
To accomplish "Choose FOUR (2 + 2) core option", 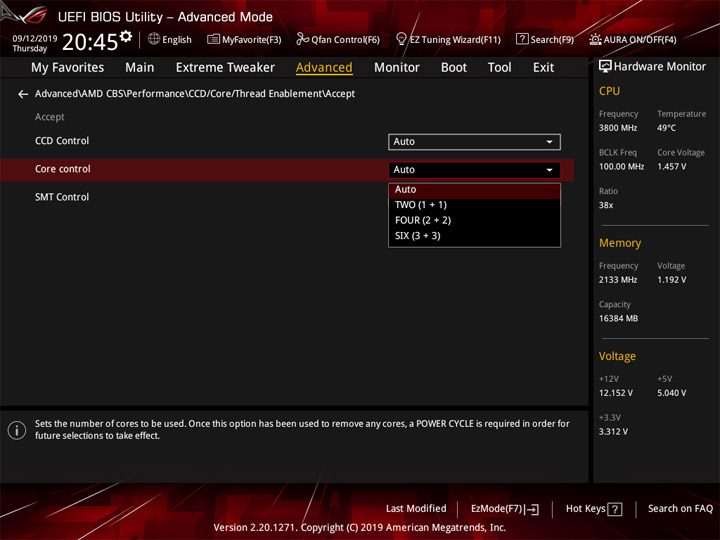I will 474,220.
